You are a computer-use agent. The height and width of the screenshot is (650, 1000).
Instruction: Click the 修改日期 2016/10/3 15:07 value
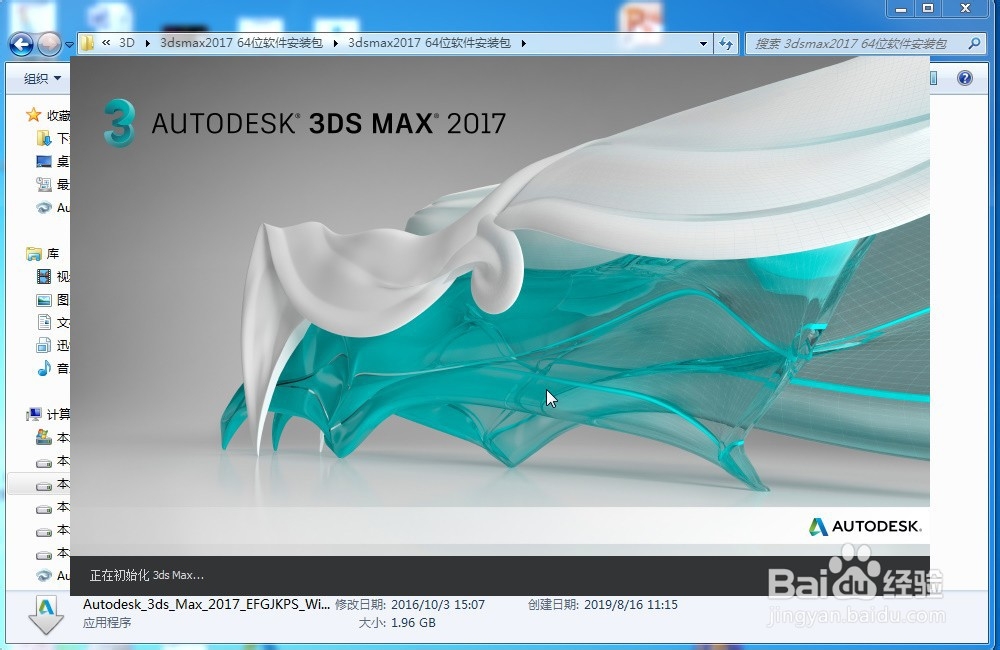pyautogui.click(x=438, y=604)
